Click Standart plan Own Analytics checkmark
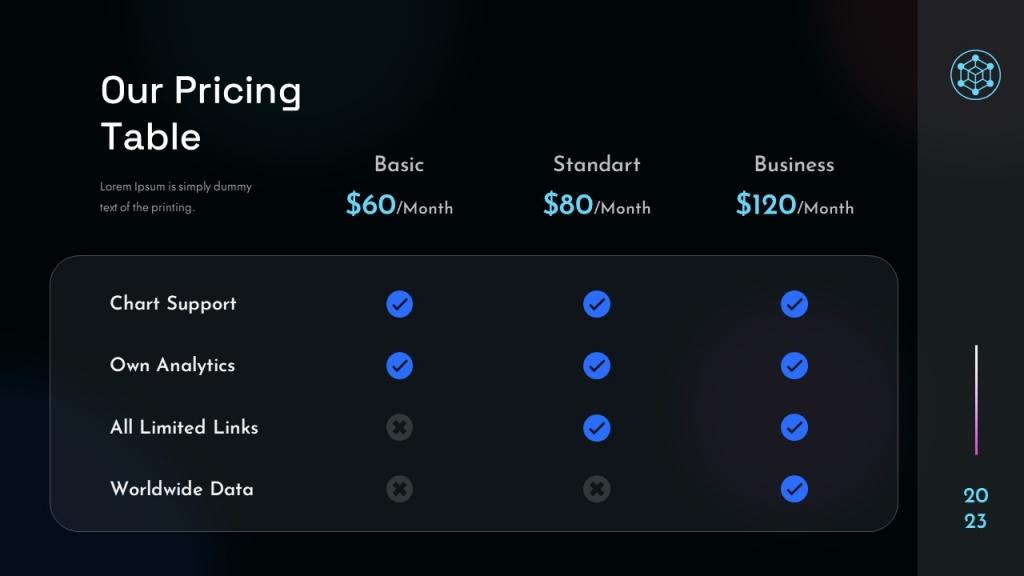The width and height of the screenshot is (1024, 576). 597,366
